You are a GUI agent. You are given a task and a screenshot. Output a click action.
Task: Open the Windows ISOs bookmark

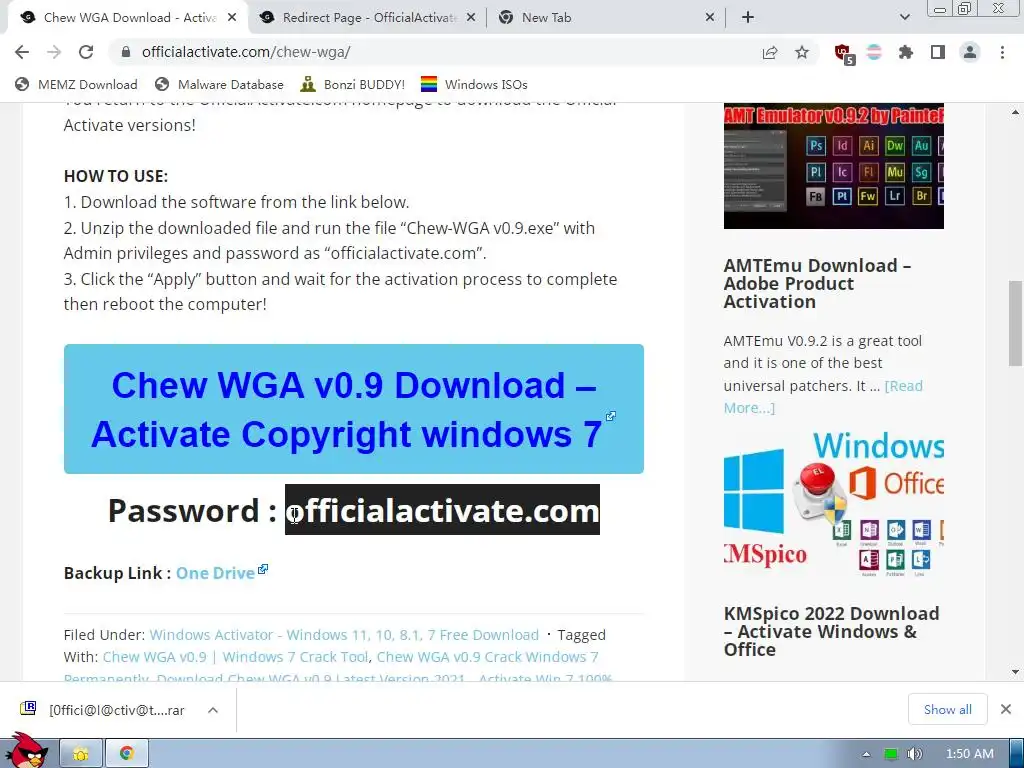click(474, 84)
